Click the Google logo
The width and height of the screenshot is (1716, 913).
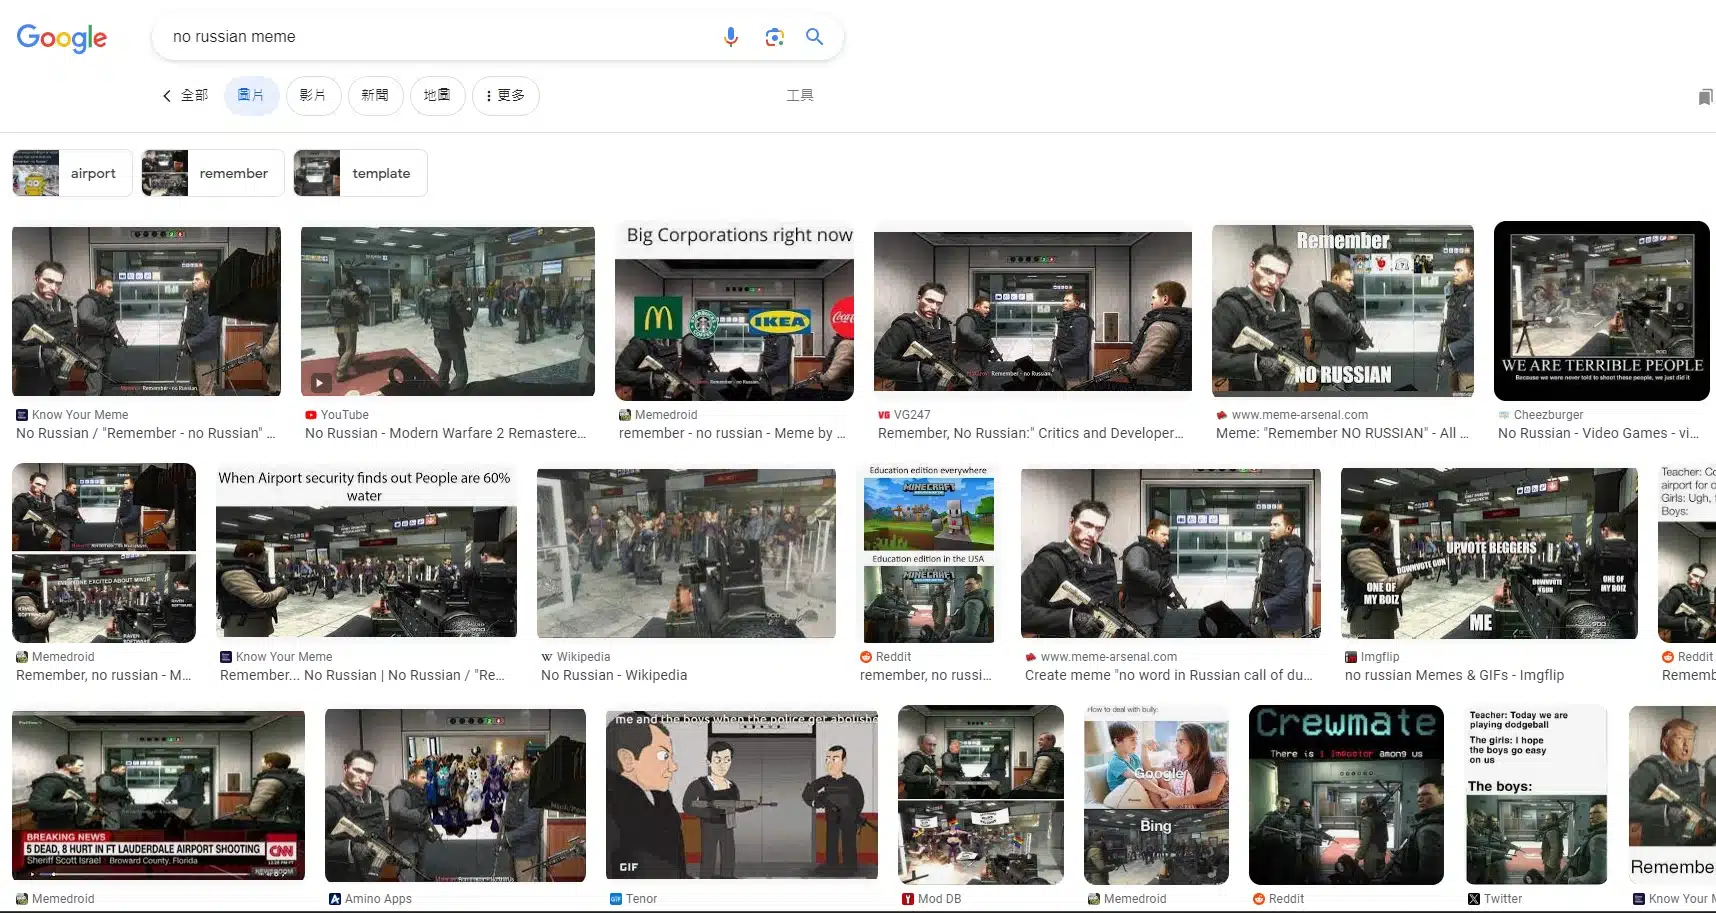tap(62, 38)
